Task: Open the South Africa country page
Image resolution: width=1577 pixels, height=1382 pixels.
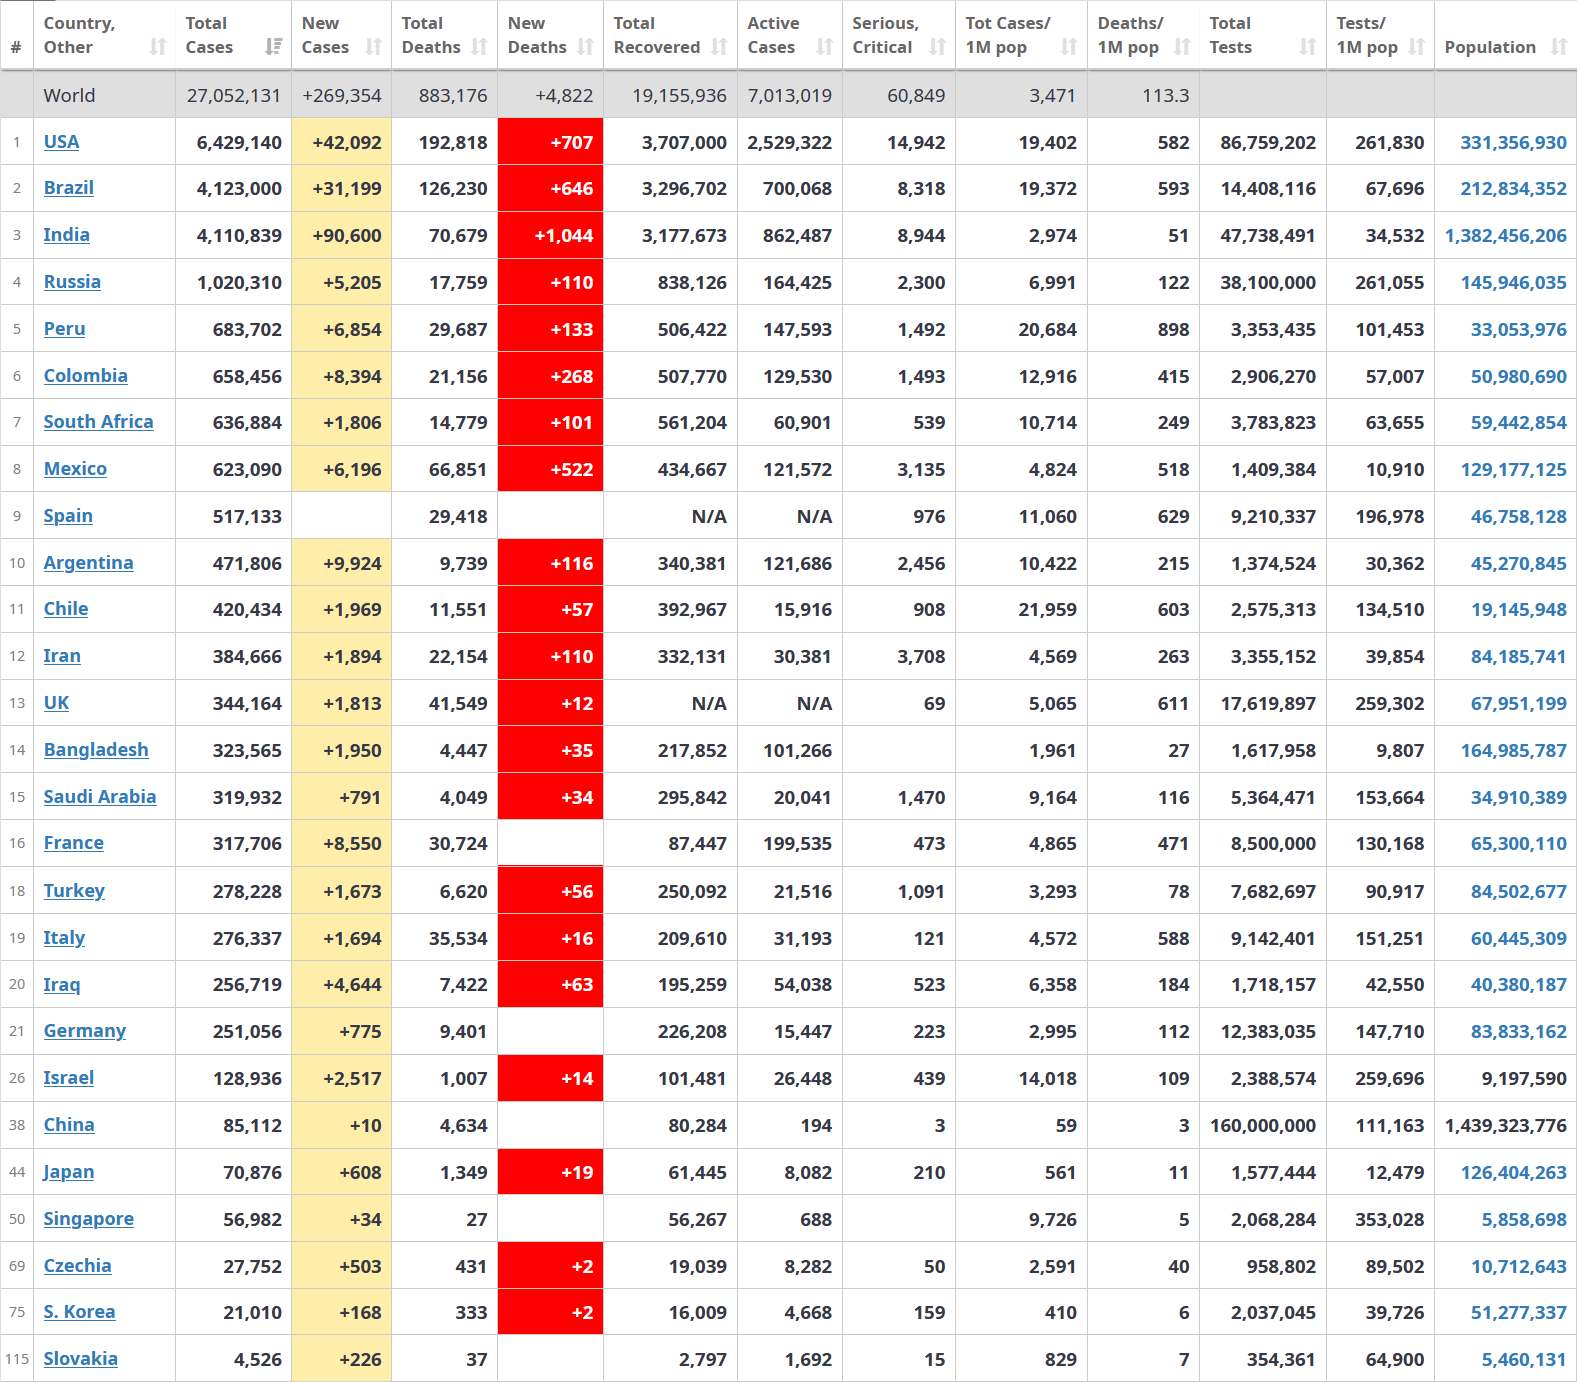Action: (x=98, y=422)
